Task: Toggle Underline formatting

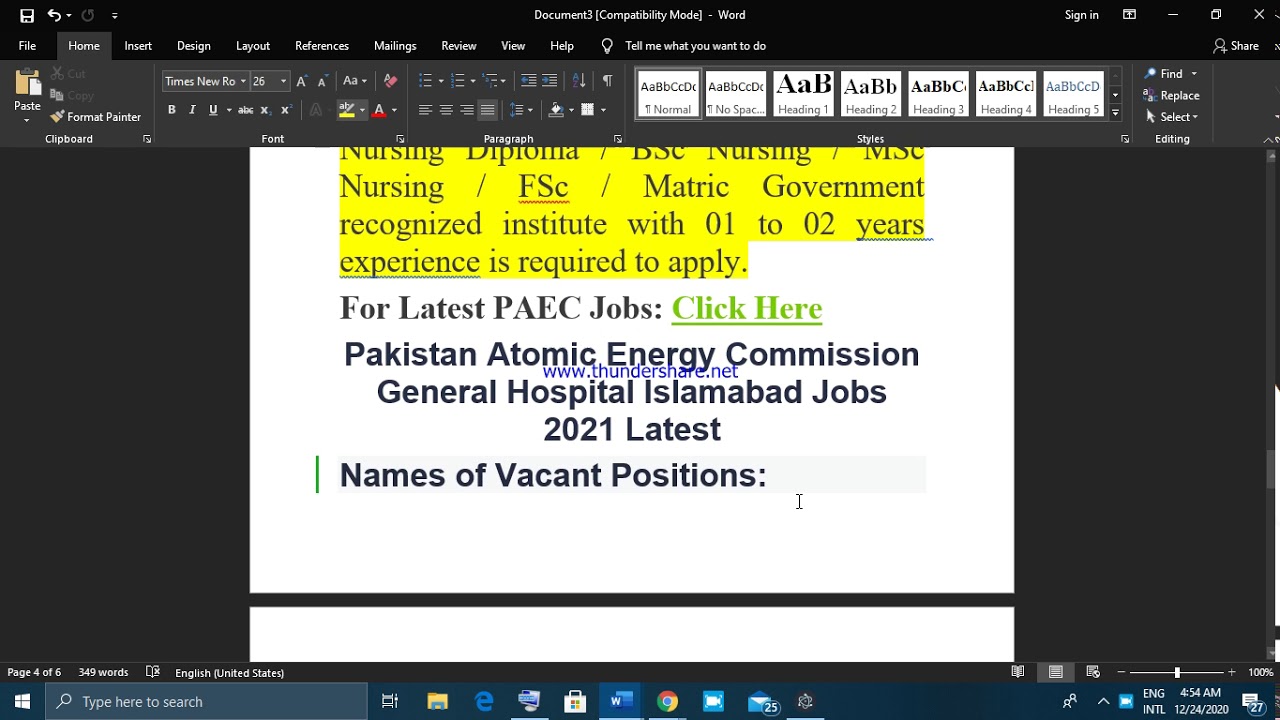Action: pos(213,110)
